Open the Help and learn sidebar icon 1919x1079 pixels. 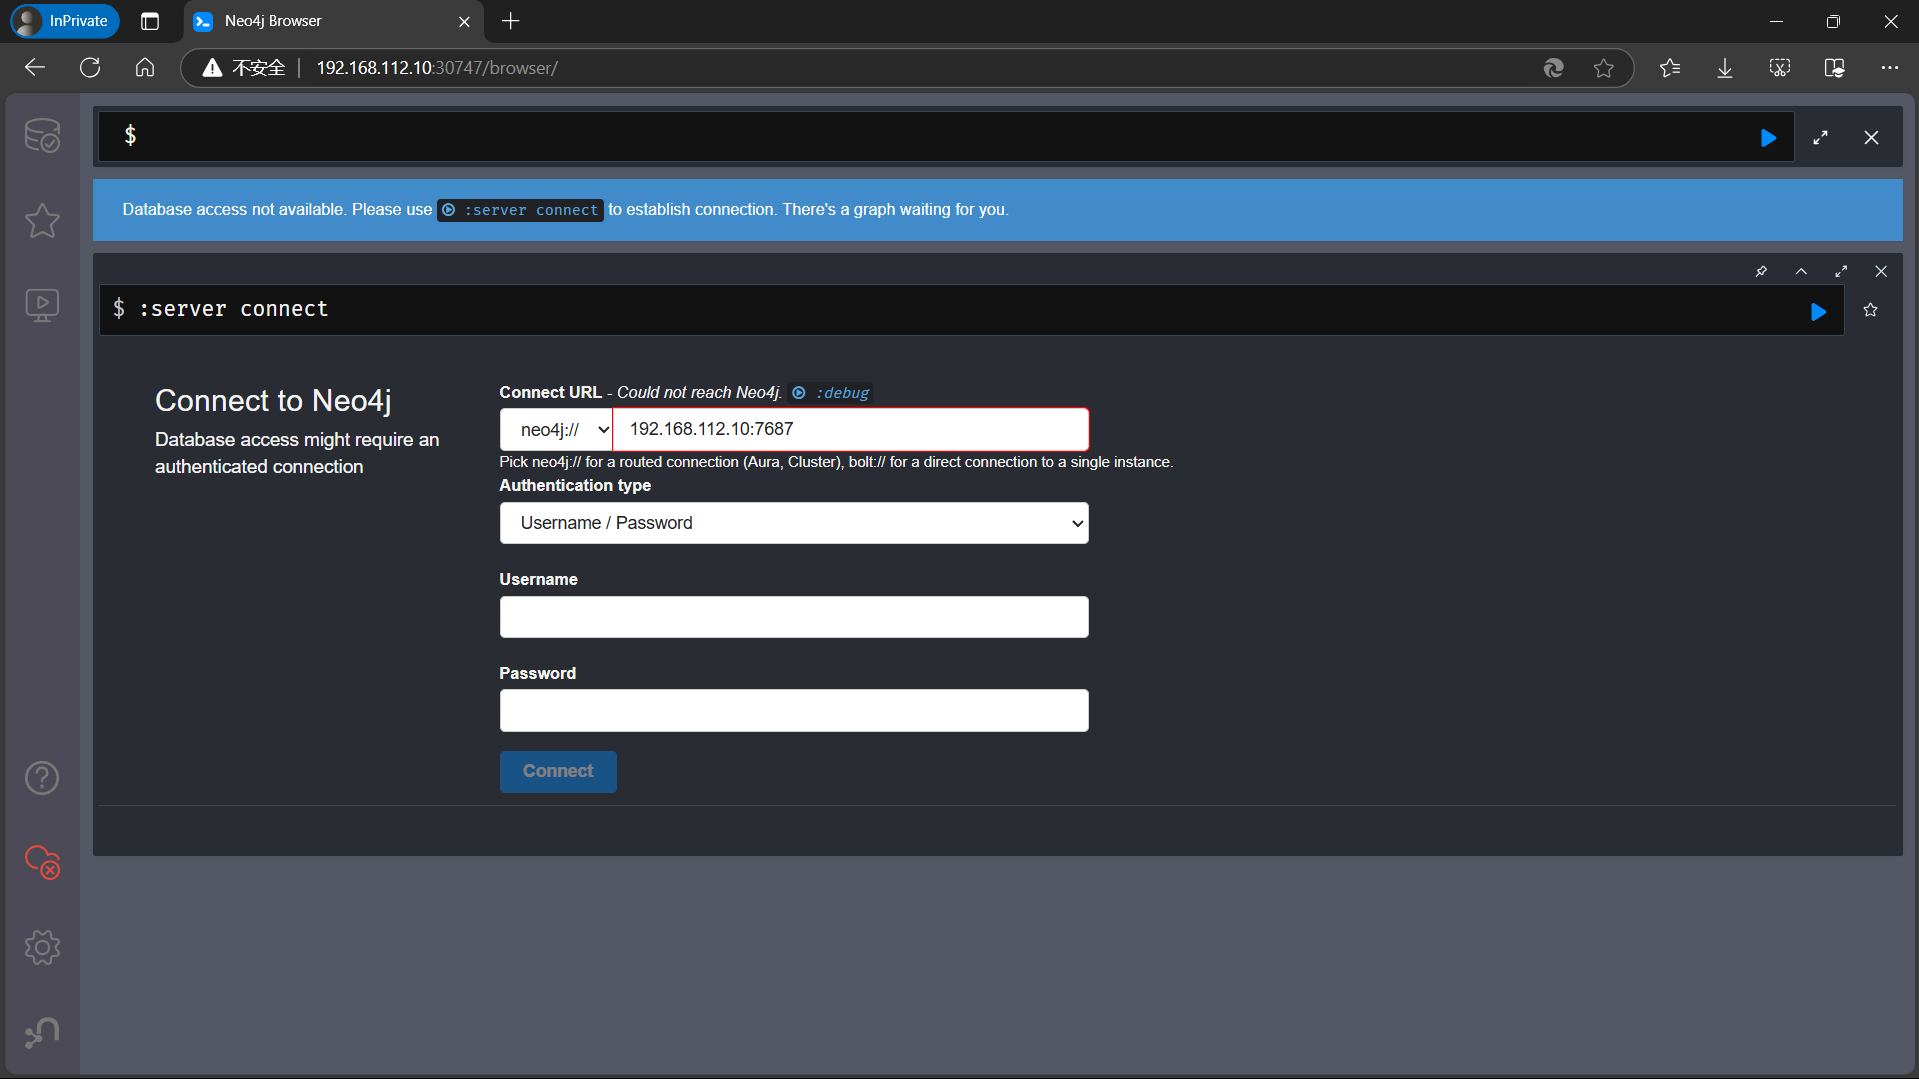coord(42,777)
